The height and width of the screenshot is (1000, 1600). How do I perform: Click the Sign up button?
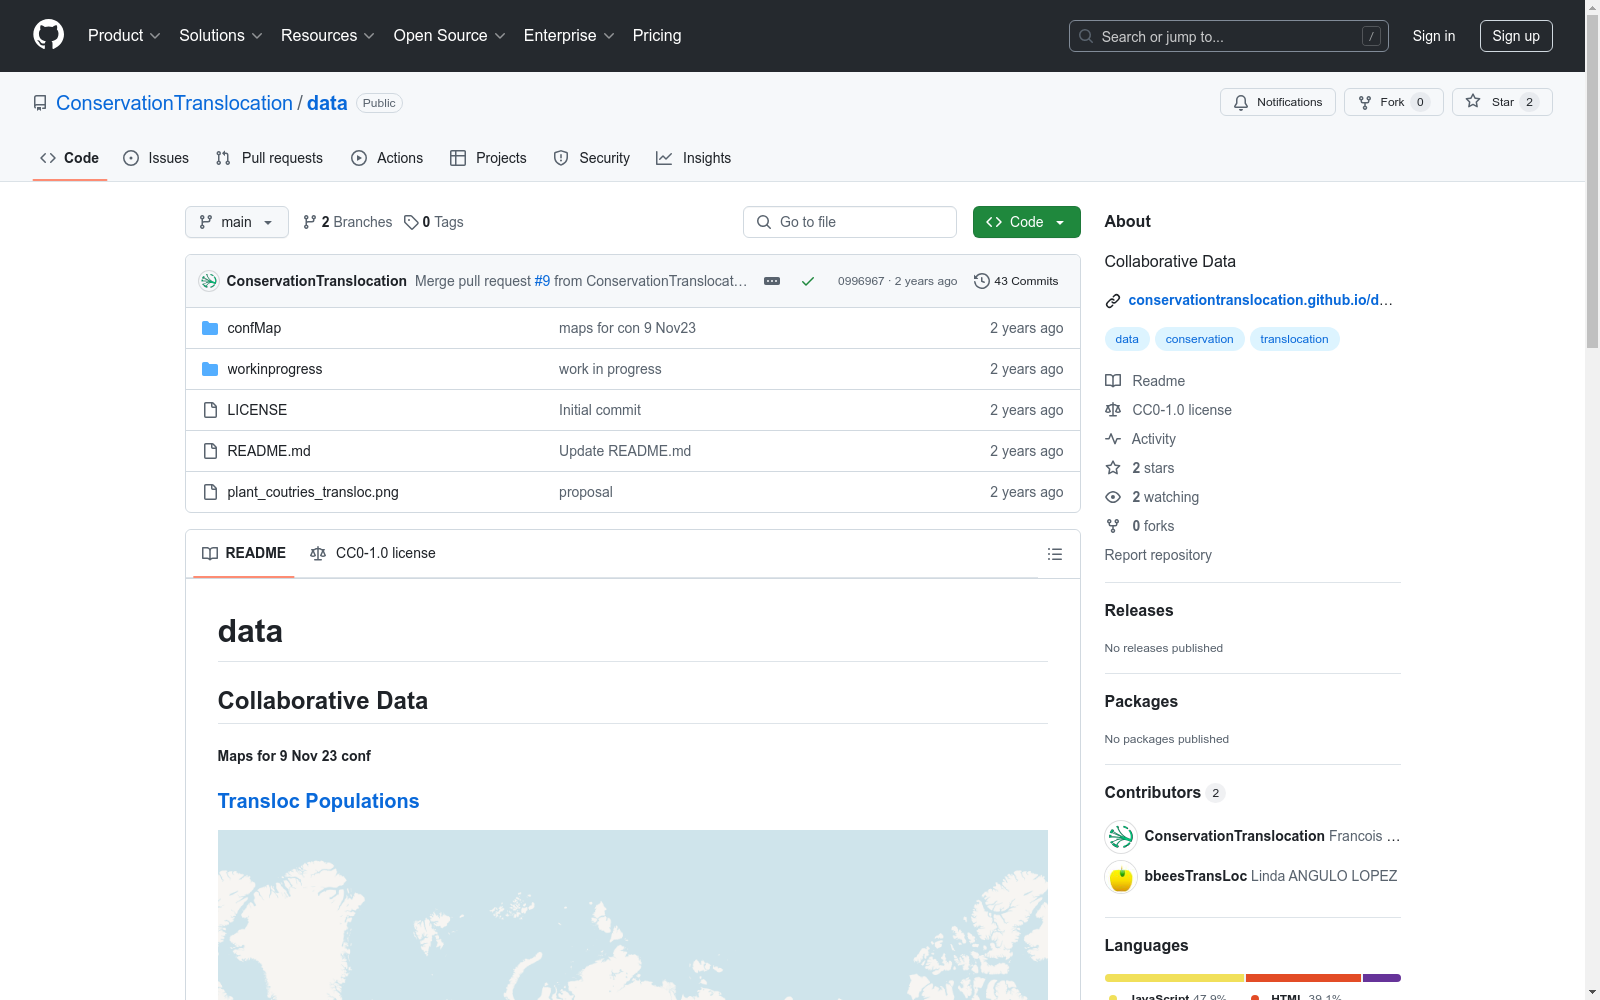(x=1516, y=36)
